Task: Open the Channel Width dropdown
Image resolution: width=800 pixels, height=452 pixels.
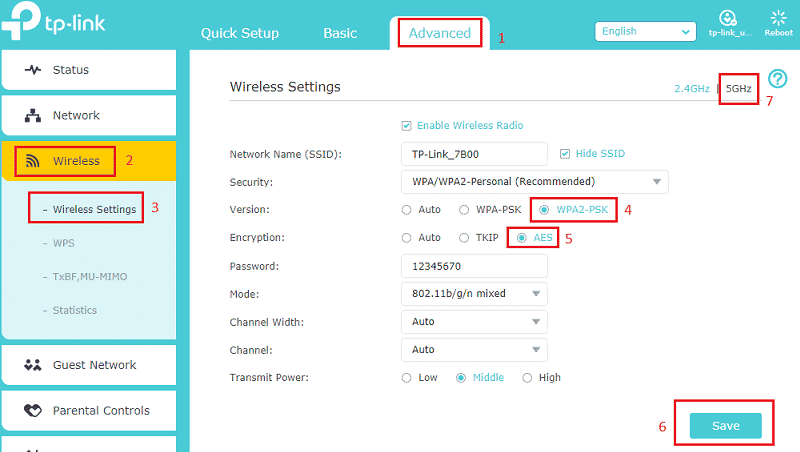Action: [474, 322]
